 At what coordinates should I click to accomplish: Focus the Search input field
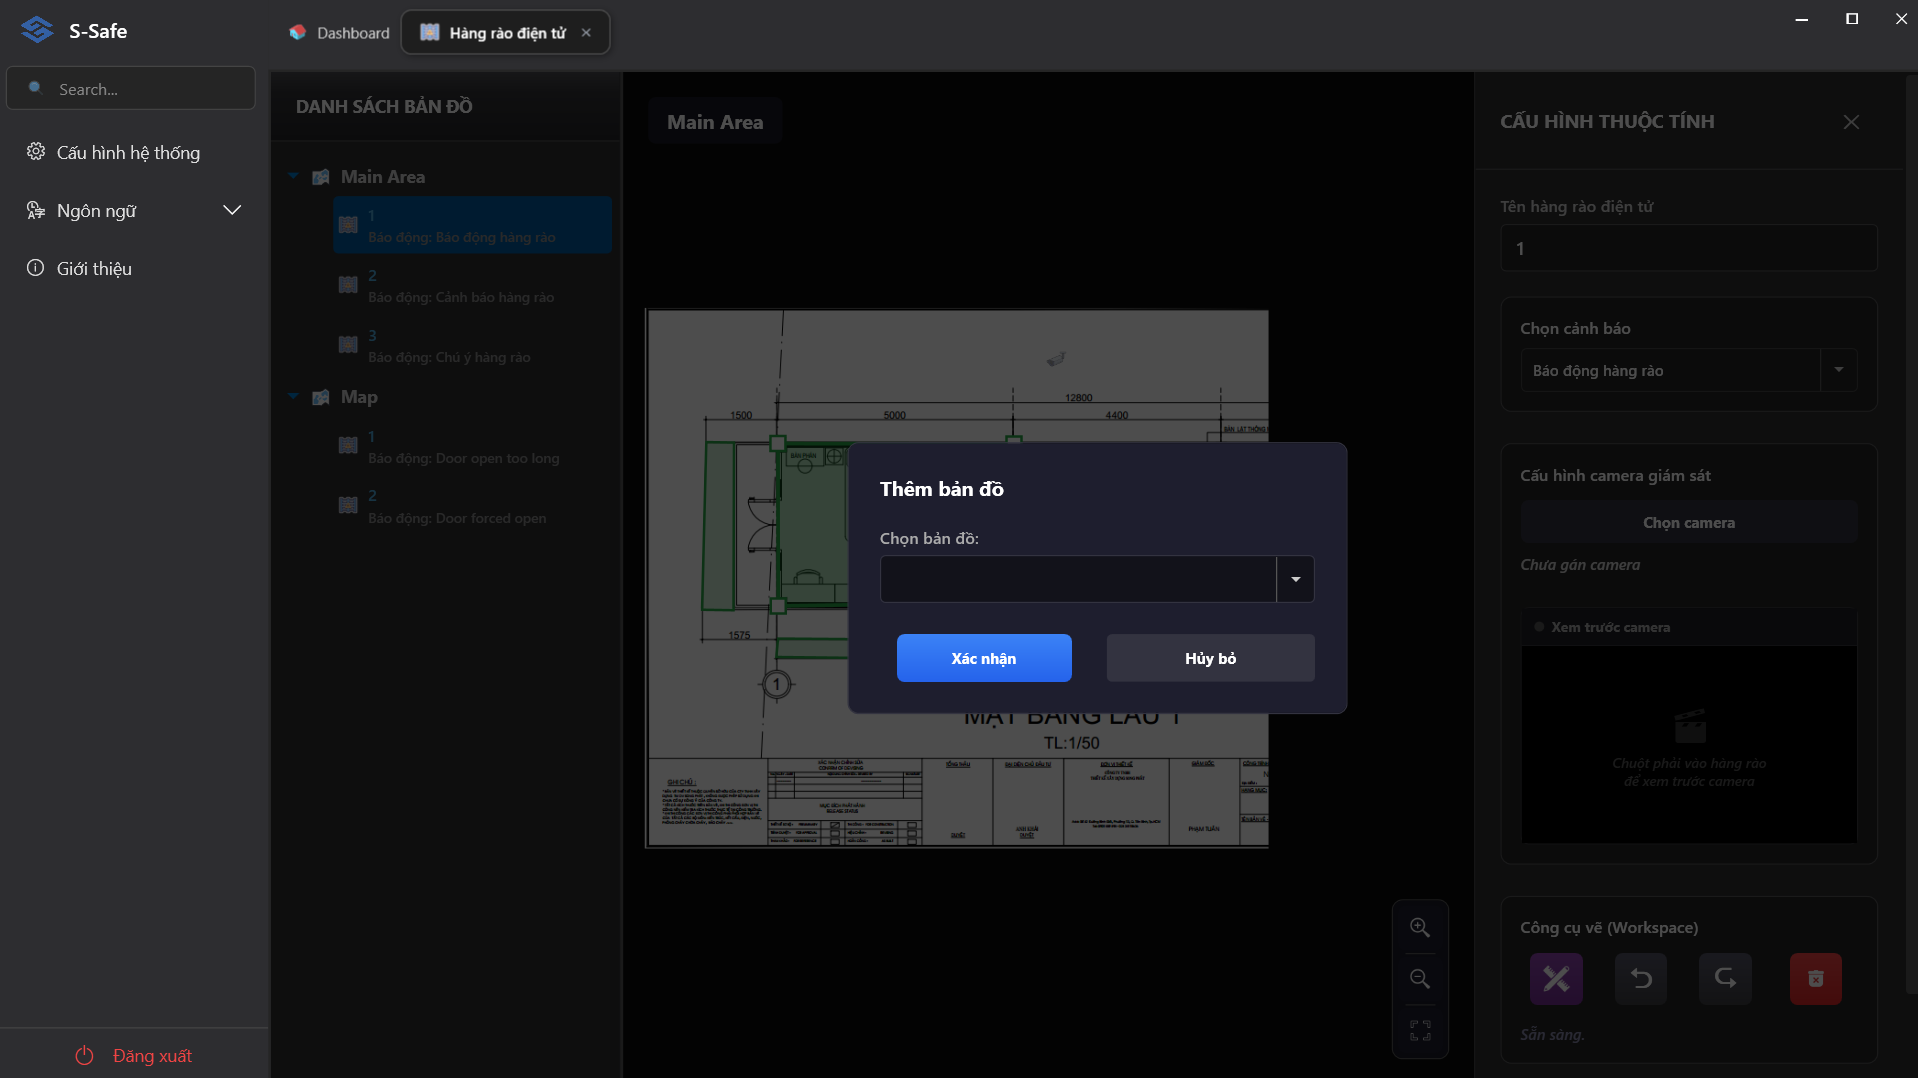(131, 88)
